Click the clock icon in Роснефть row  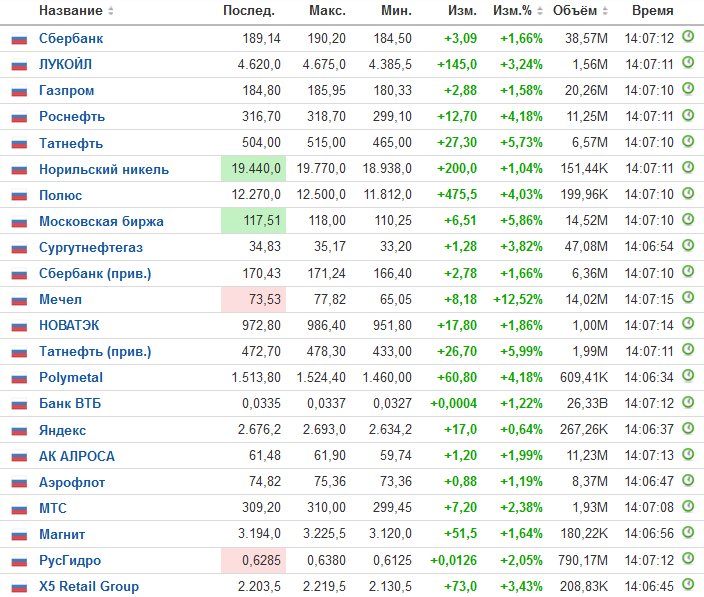(x=688, y=115)
